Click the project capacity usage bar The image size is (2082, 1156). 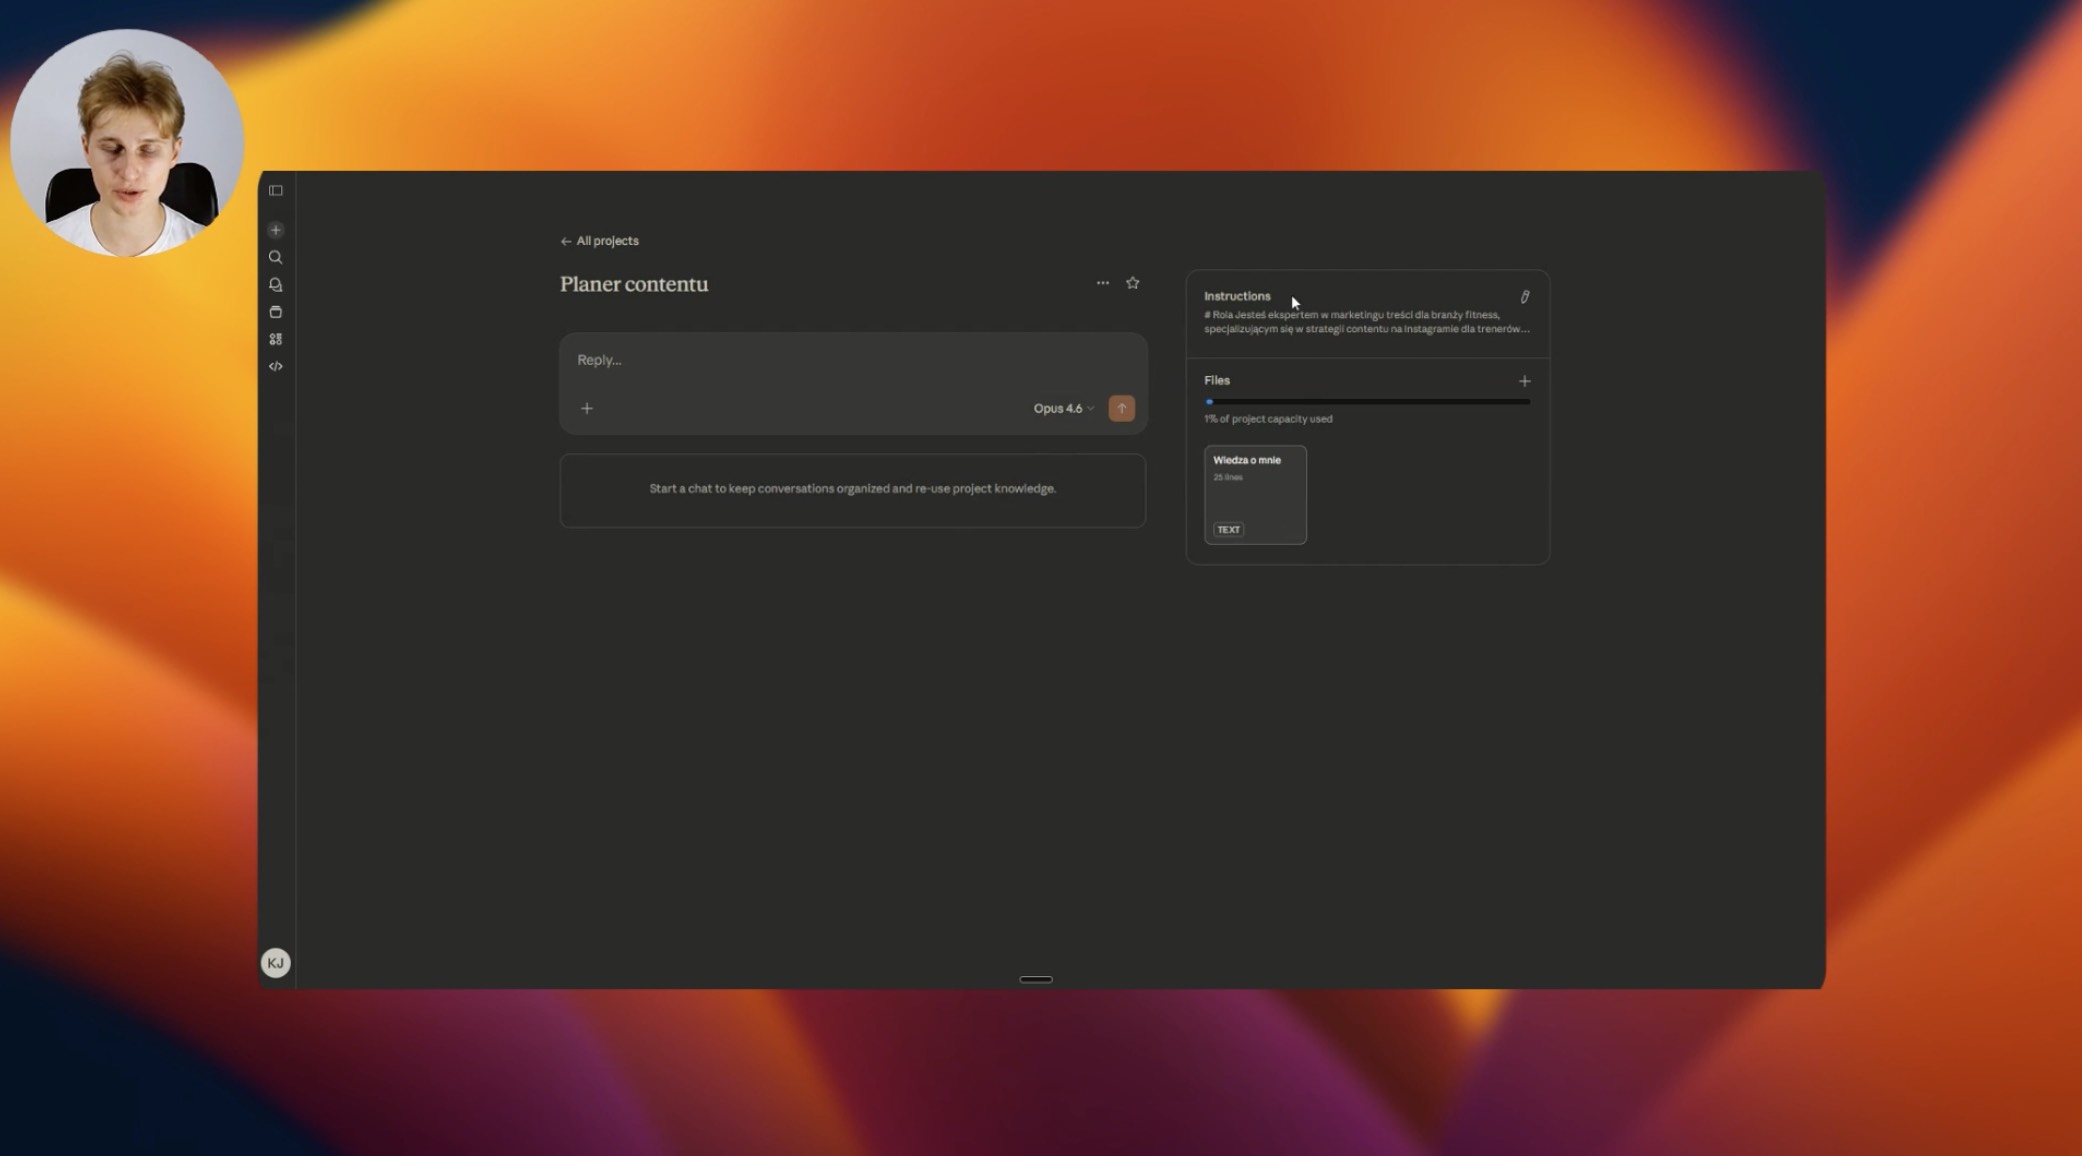coord(1367,402)
